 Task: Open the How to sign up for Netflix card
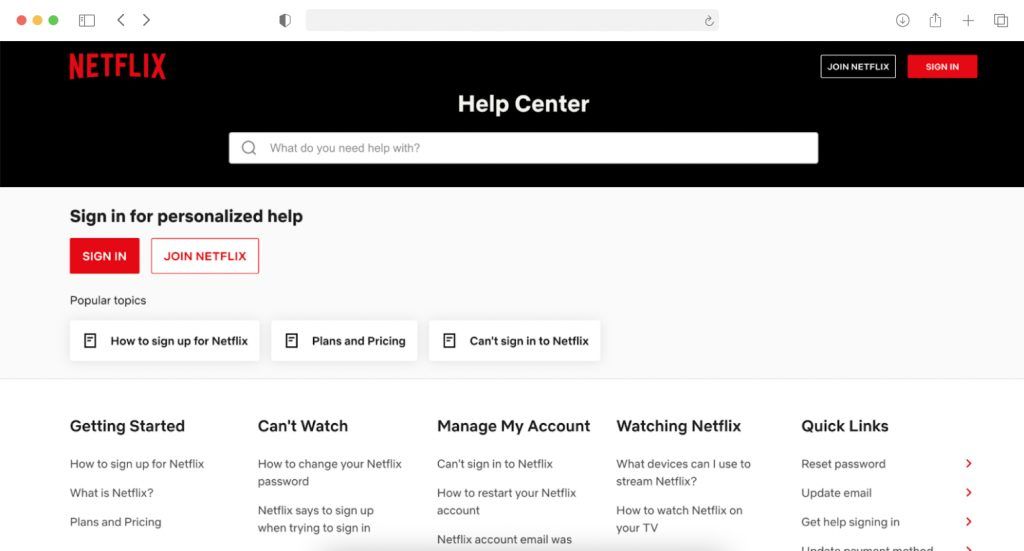point(165,341)
